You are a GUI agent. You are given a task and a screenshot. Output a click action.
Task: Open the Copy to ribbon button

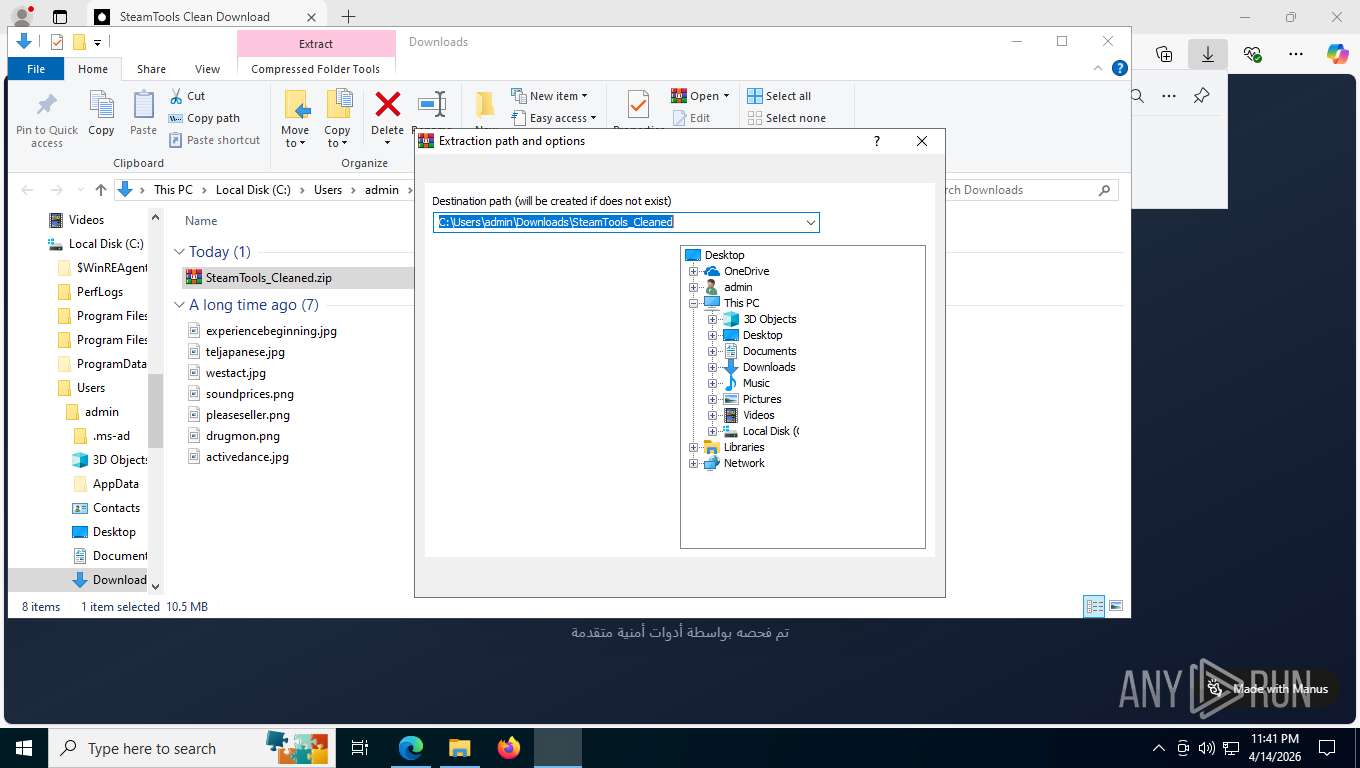338,119
